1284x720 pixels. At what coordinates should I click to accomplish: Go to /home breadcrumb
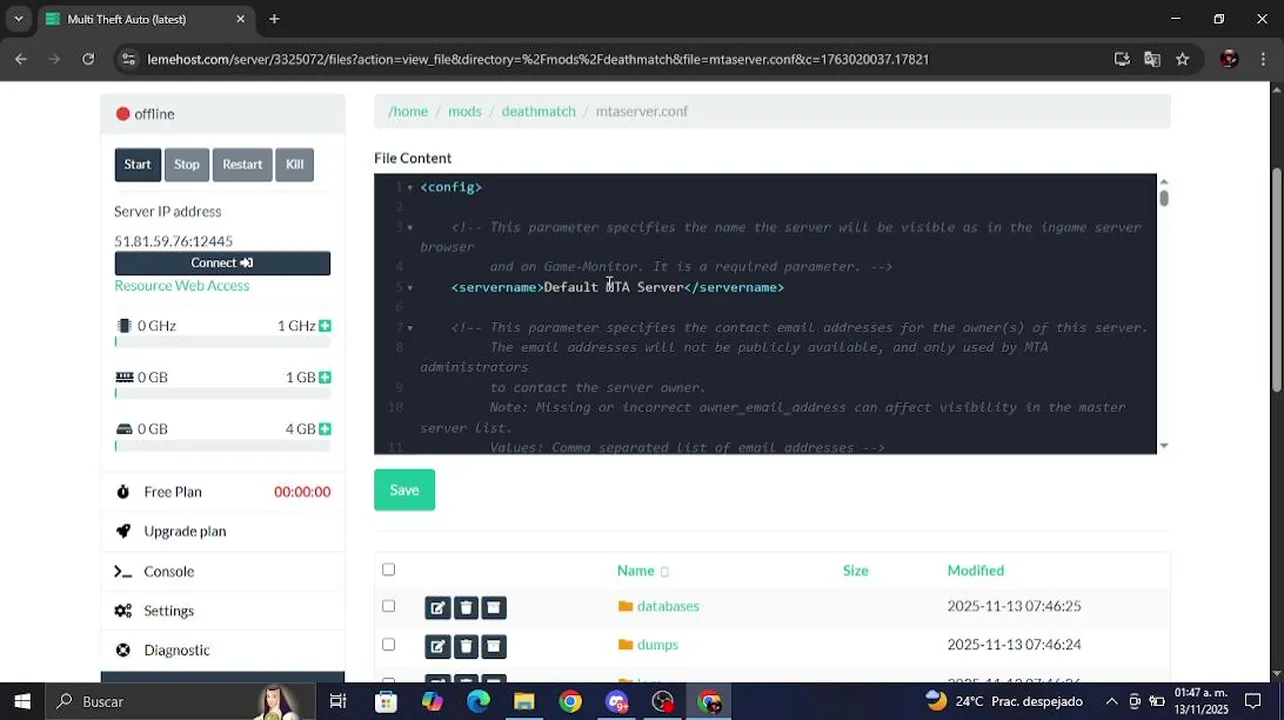[x=408, y=111]
